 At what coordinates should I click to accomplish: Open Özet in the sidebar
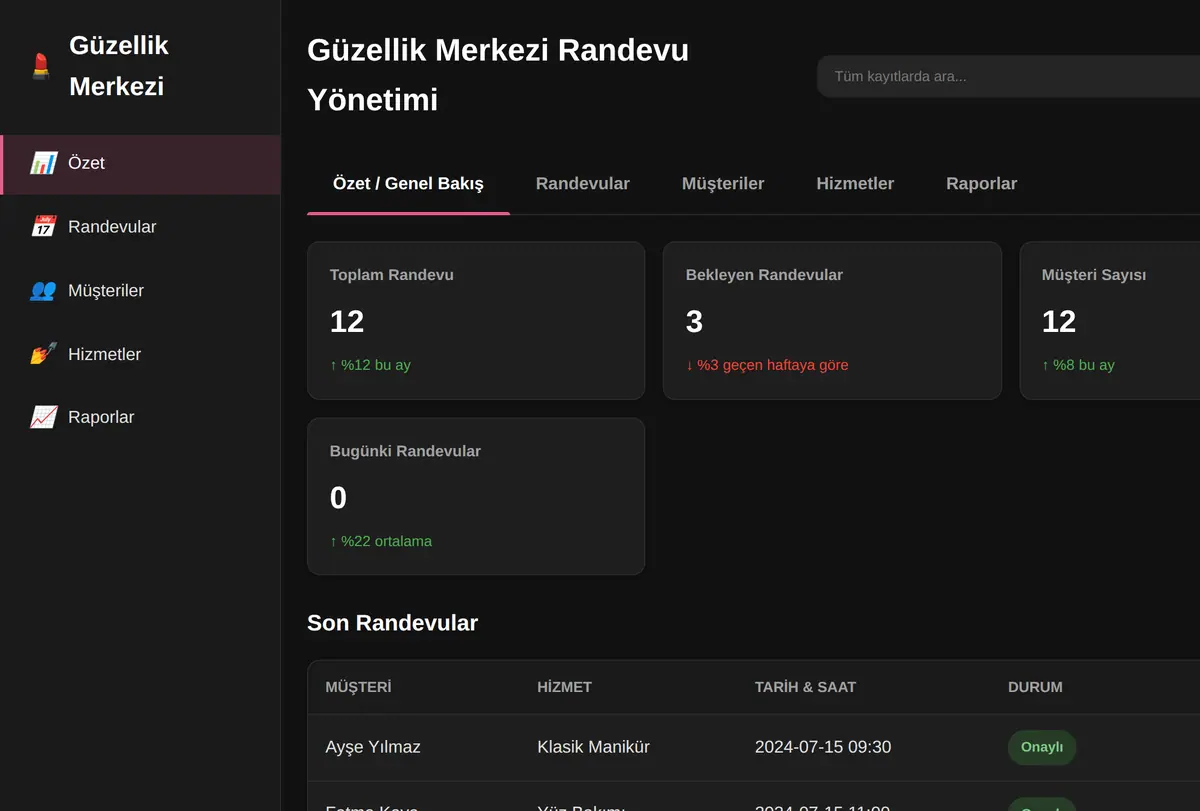[x=140, y=163]
